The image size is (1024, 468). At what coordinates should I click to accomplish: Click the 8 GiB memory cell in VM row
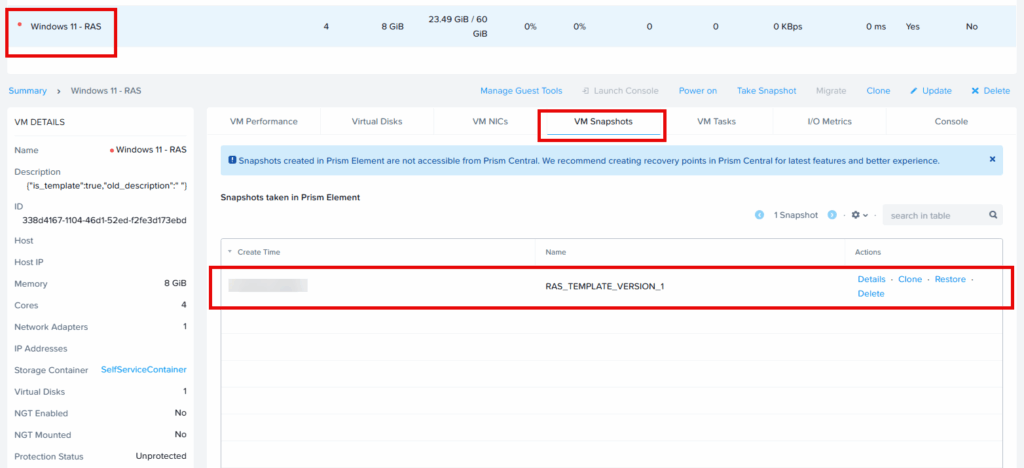(x=392, y=27)
